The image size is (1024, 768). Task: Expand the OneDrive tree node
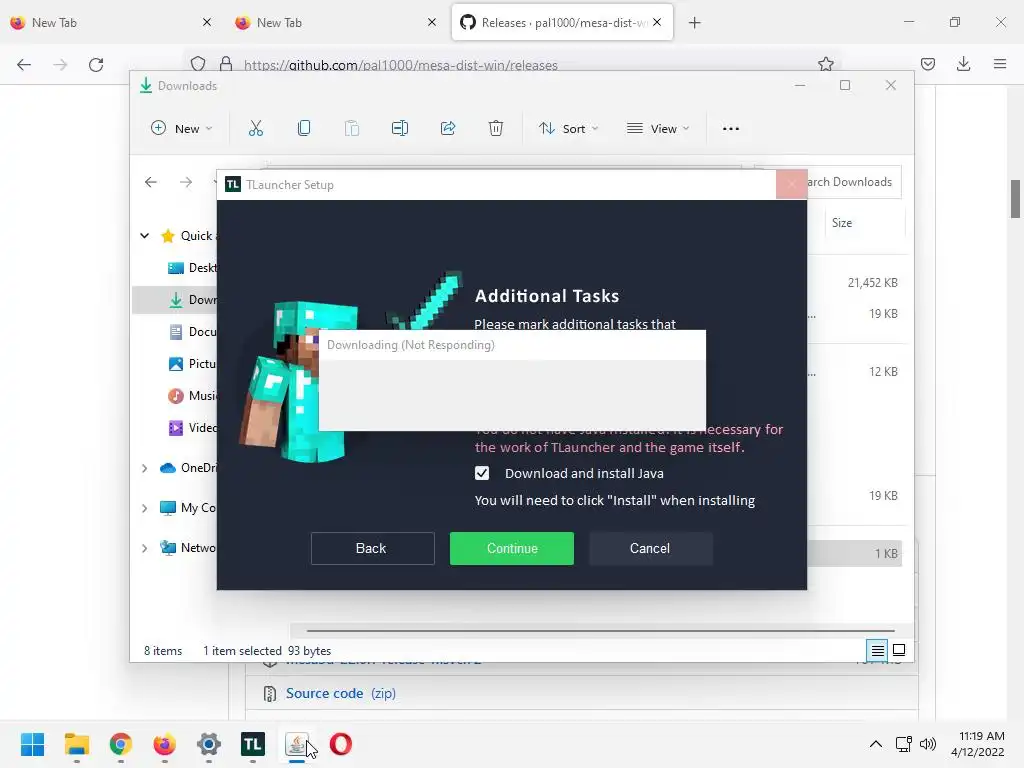coord(145,468)
